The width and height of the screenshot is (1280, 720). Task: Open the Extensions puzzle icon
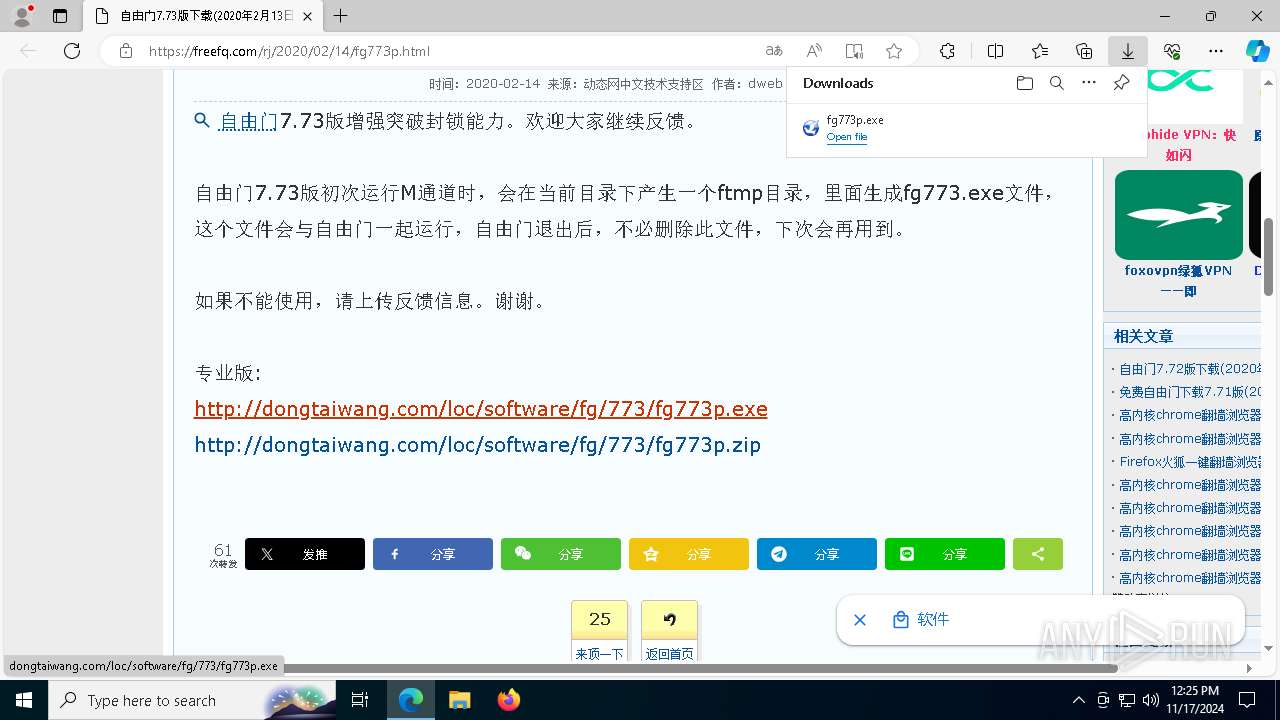tap(948, 51)
